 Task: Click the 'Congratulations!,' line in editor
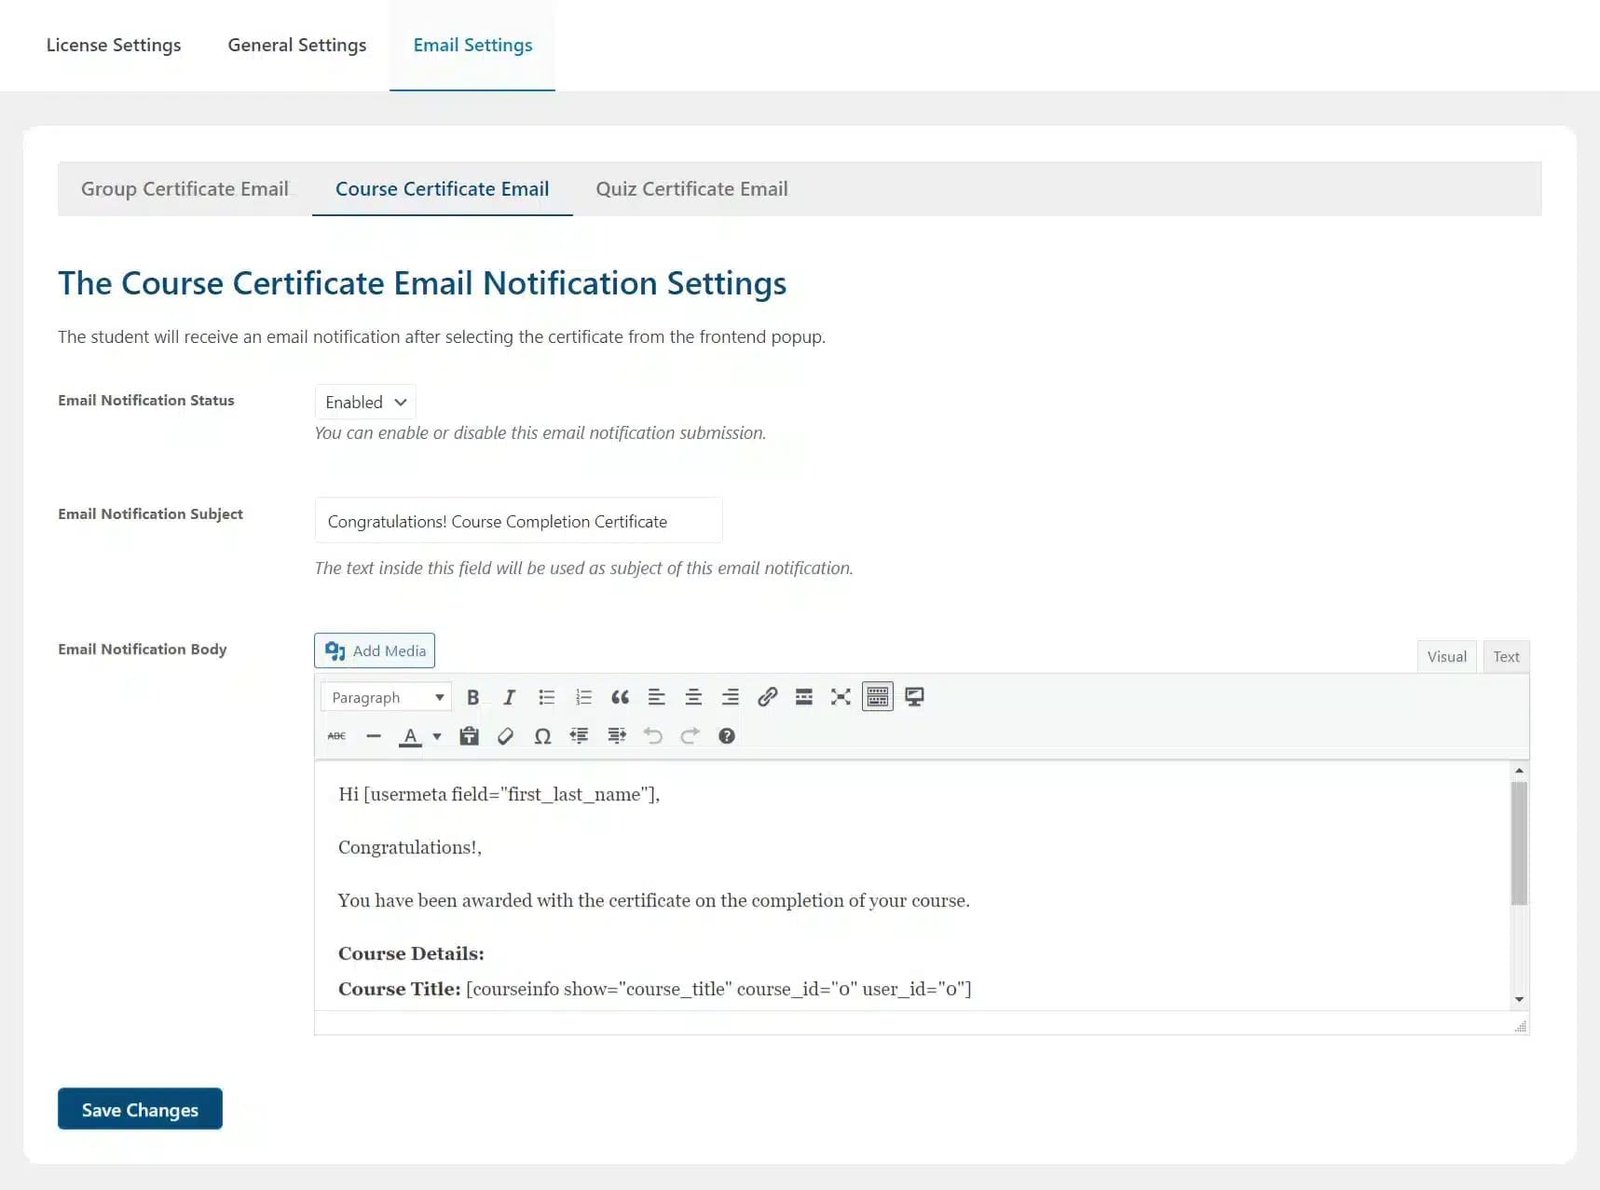(x=410, y=848)
